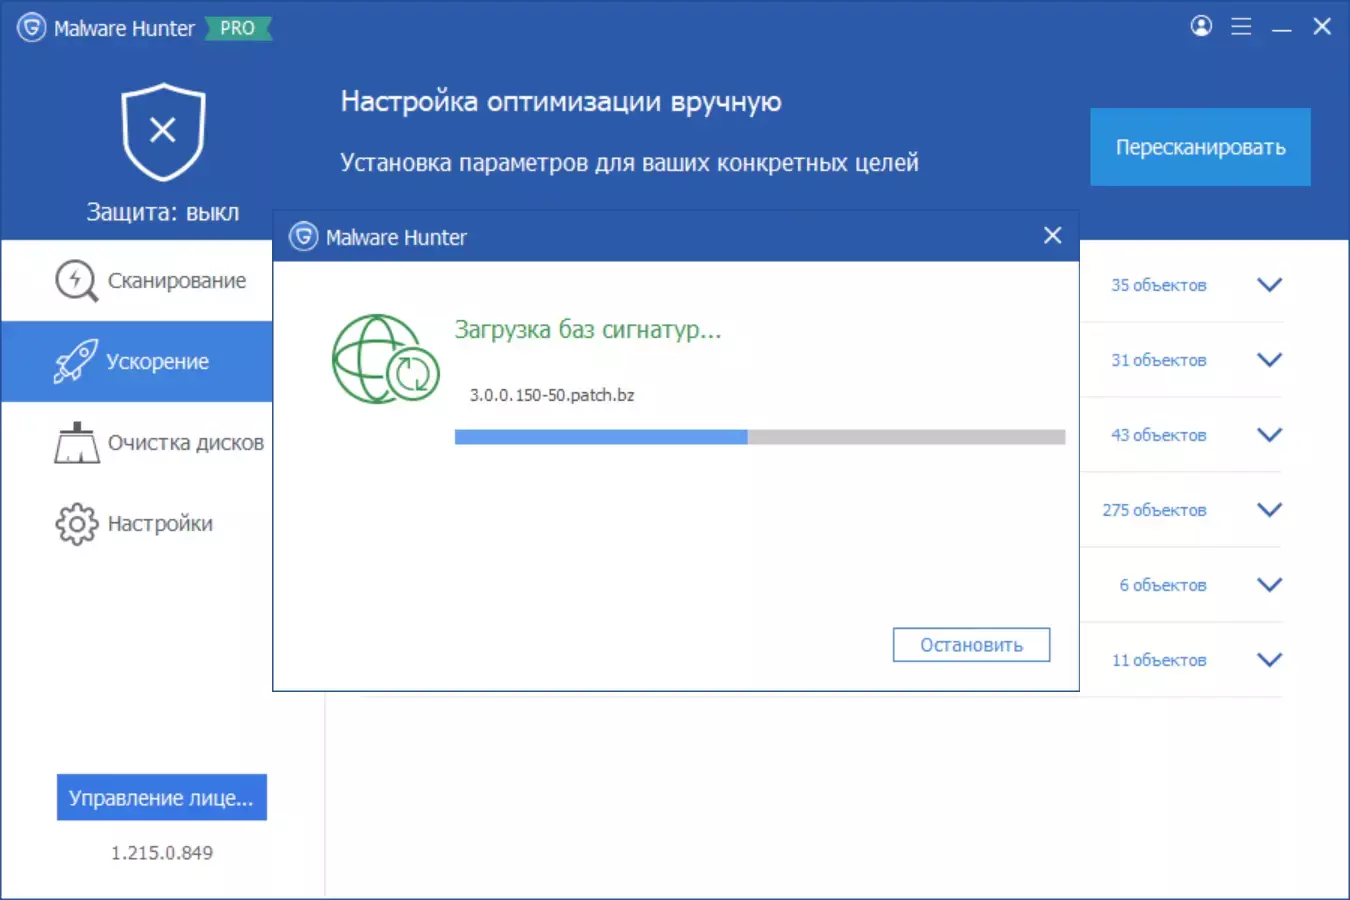Expand the 31 объектов row
The image size is (1350, 900).
point(1269,360)
